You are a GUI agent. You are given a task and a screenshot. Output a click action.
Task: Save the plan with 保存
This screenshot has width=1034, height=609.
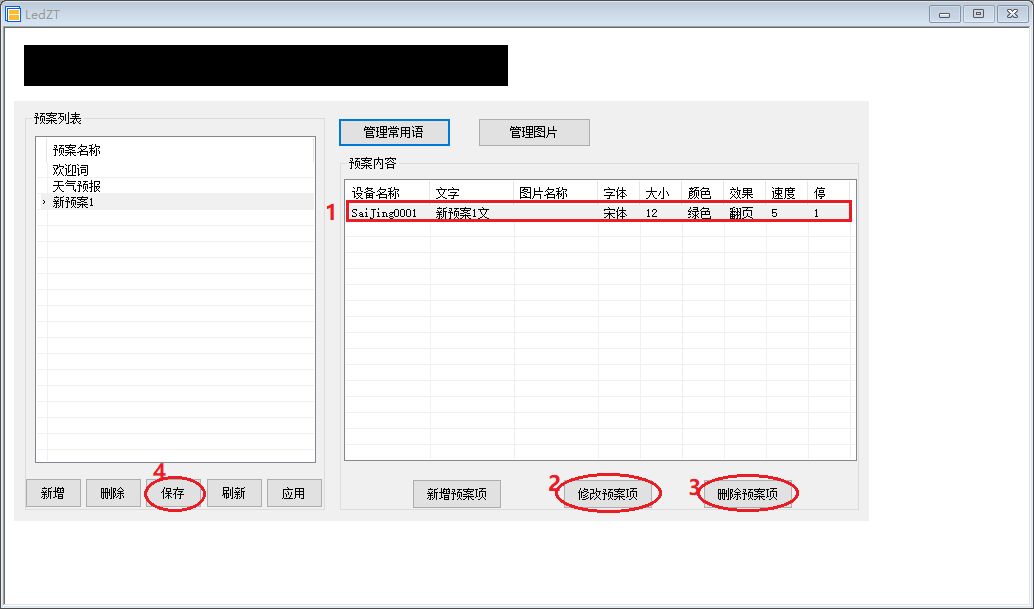coord(173,493)
